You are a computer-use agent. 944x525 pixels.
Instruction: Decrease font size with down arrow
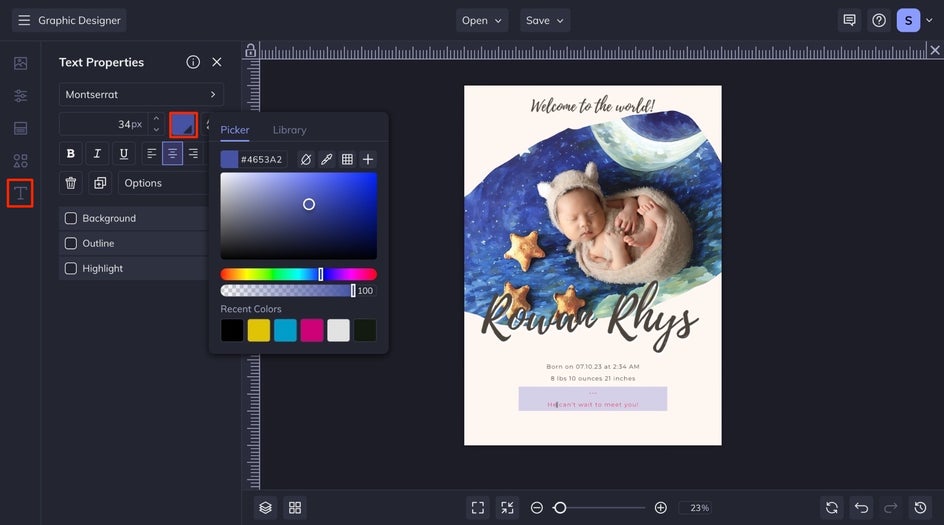pyautogui.click(x=157, y=129)
